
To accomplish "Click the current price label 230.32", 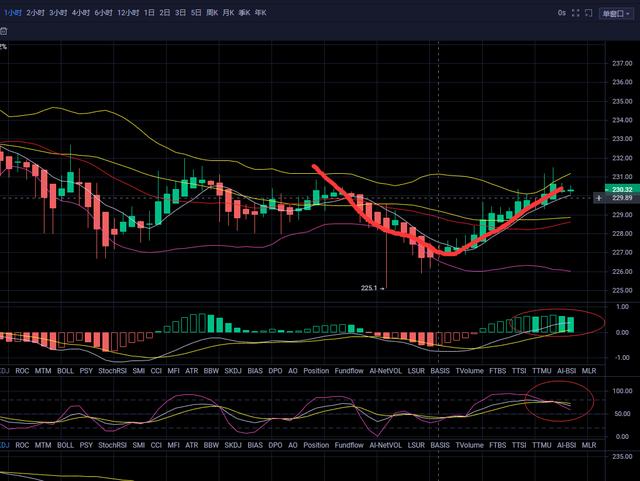I will pos(622,189).
